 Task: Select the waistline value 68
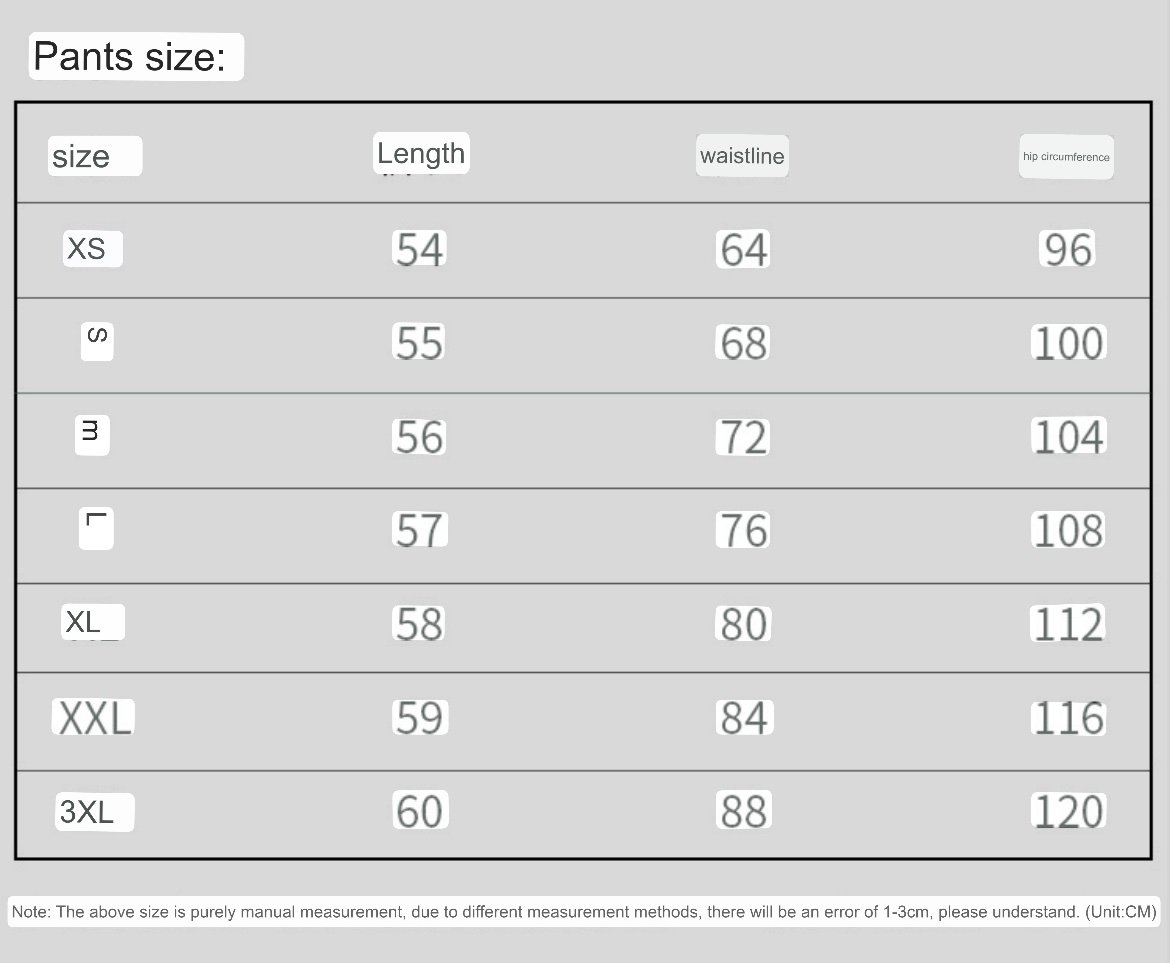(742, 342)
